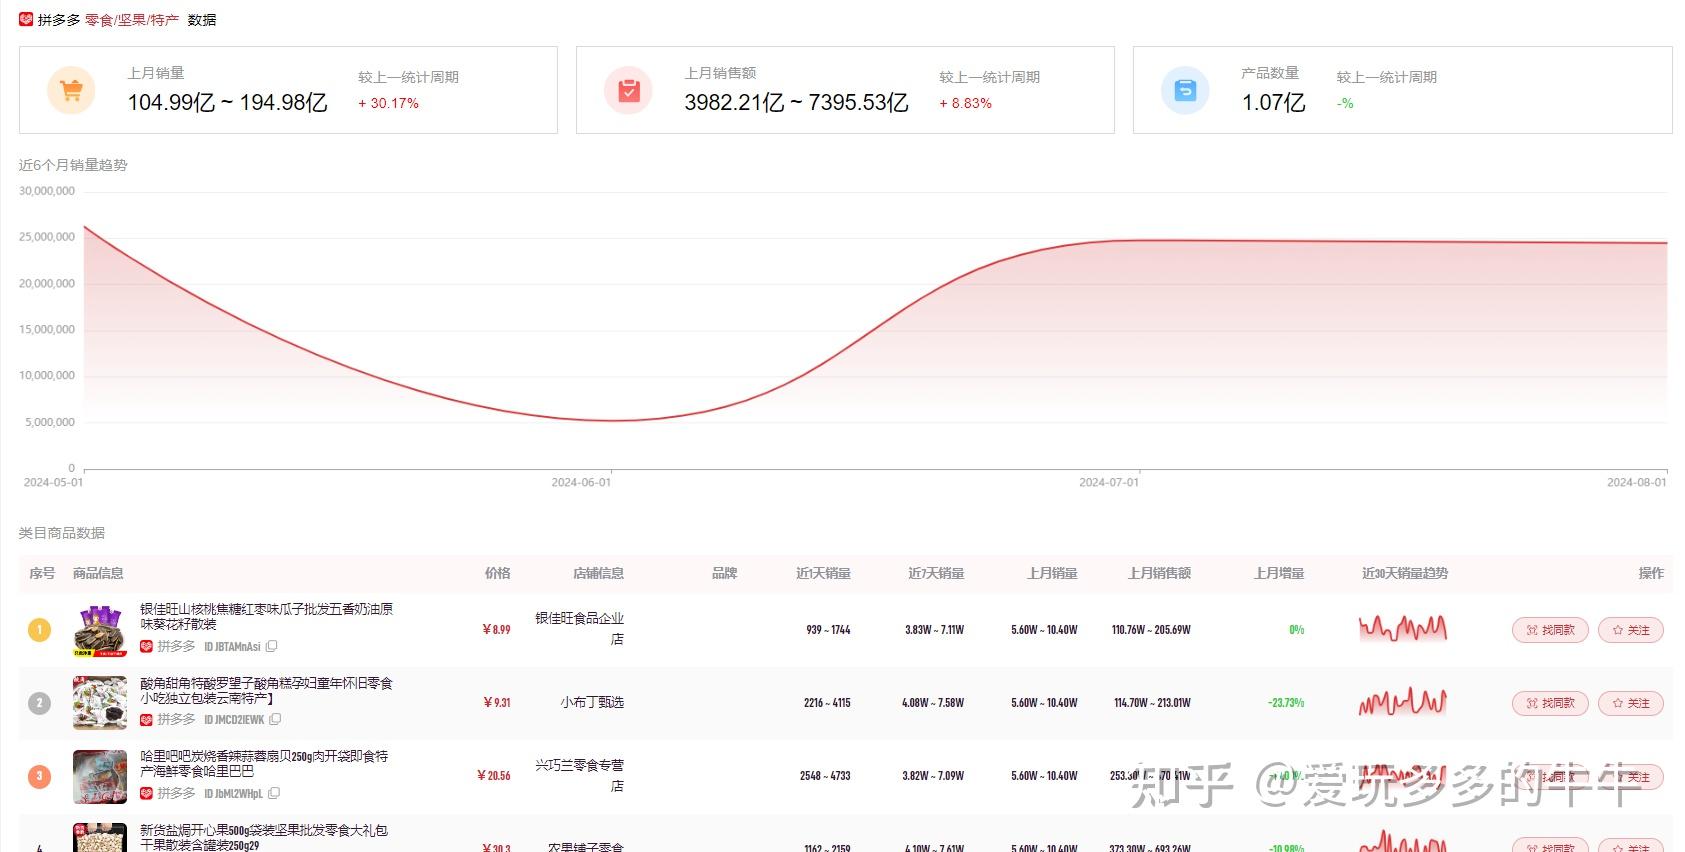This screenshot has height=852, width=1685.
Task: Click 关注 for the second product
Action: (1630, 703)
